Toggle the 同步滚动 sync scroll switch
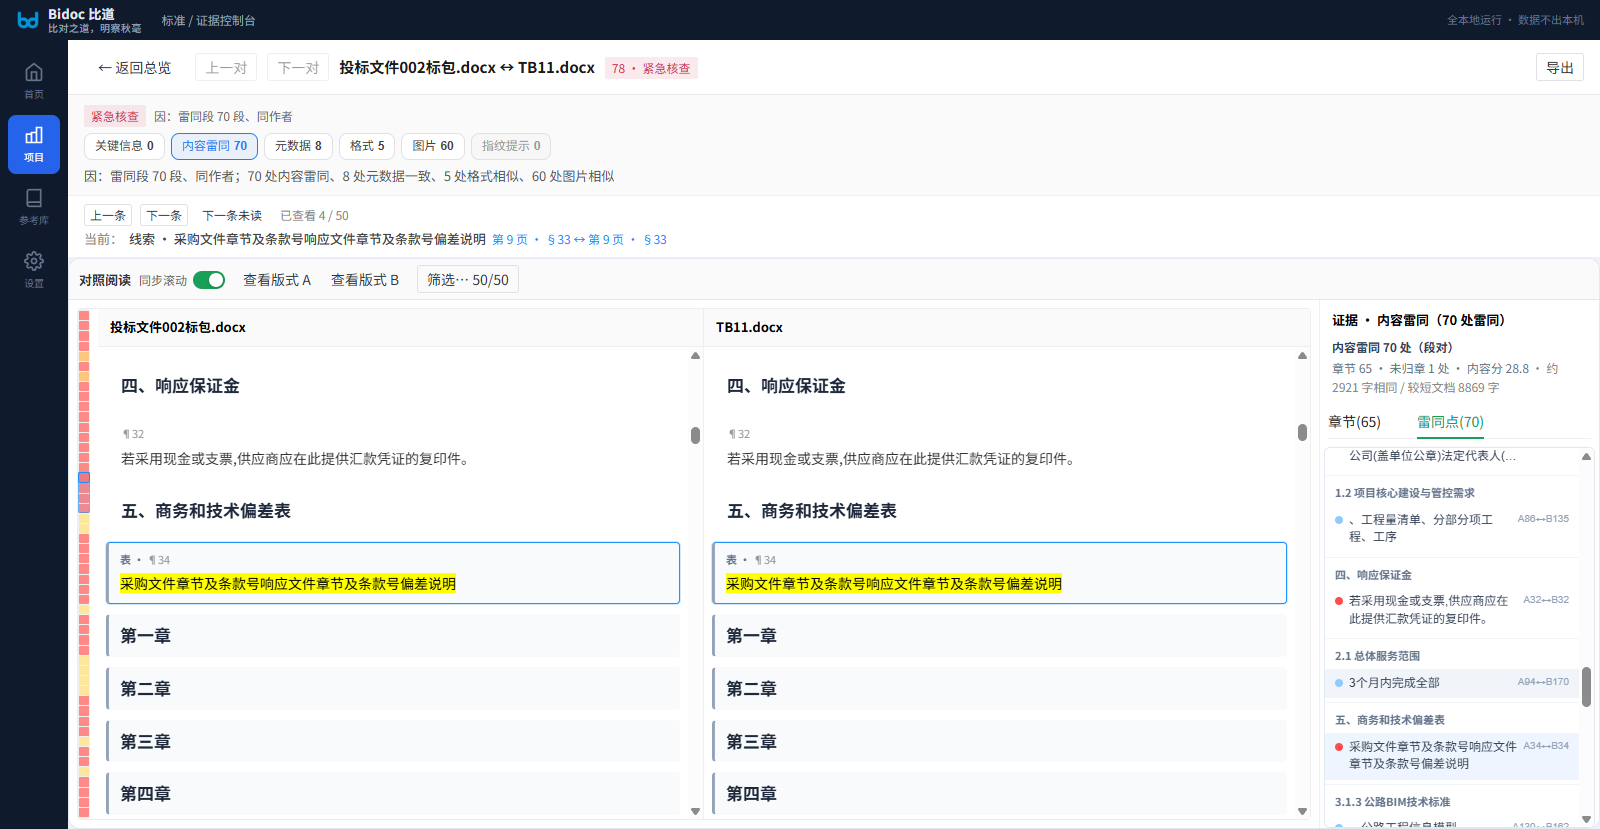 (x=209, y=280)
